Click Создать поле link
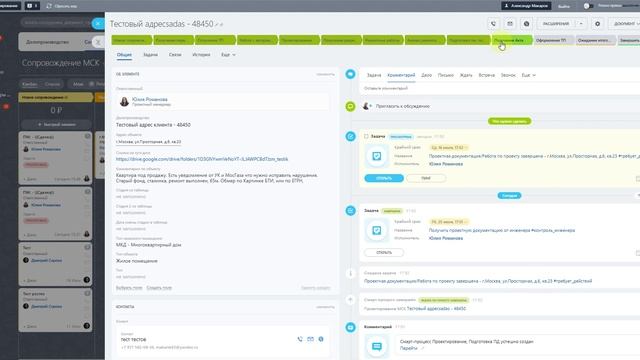The width and height of the screenshot is (640, 360). click(x=159, y=288)
